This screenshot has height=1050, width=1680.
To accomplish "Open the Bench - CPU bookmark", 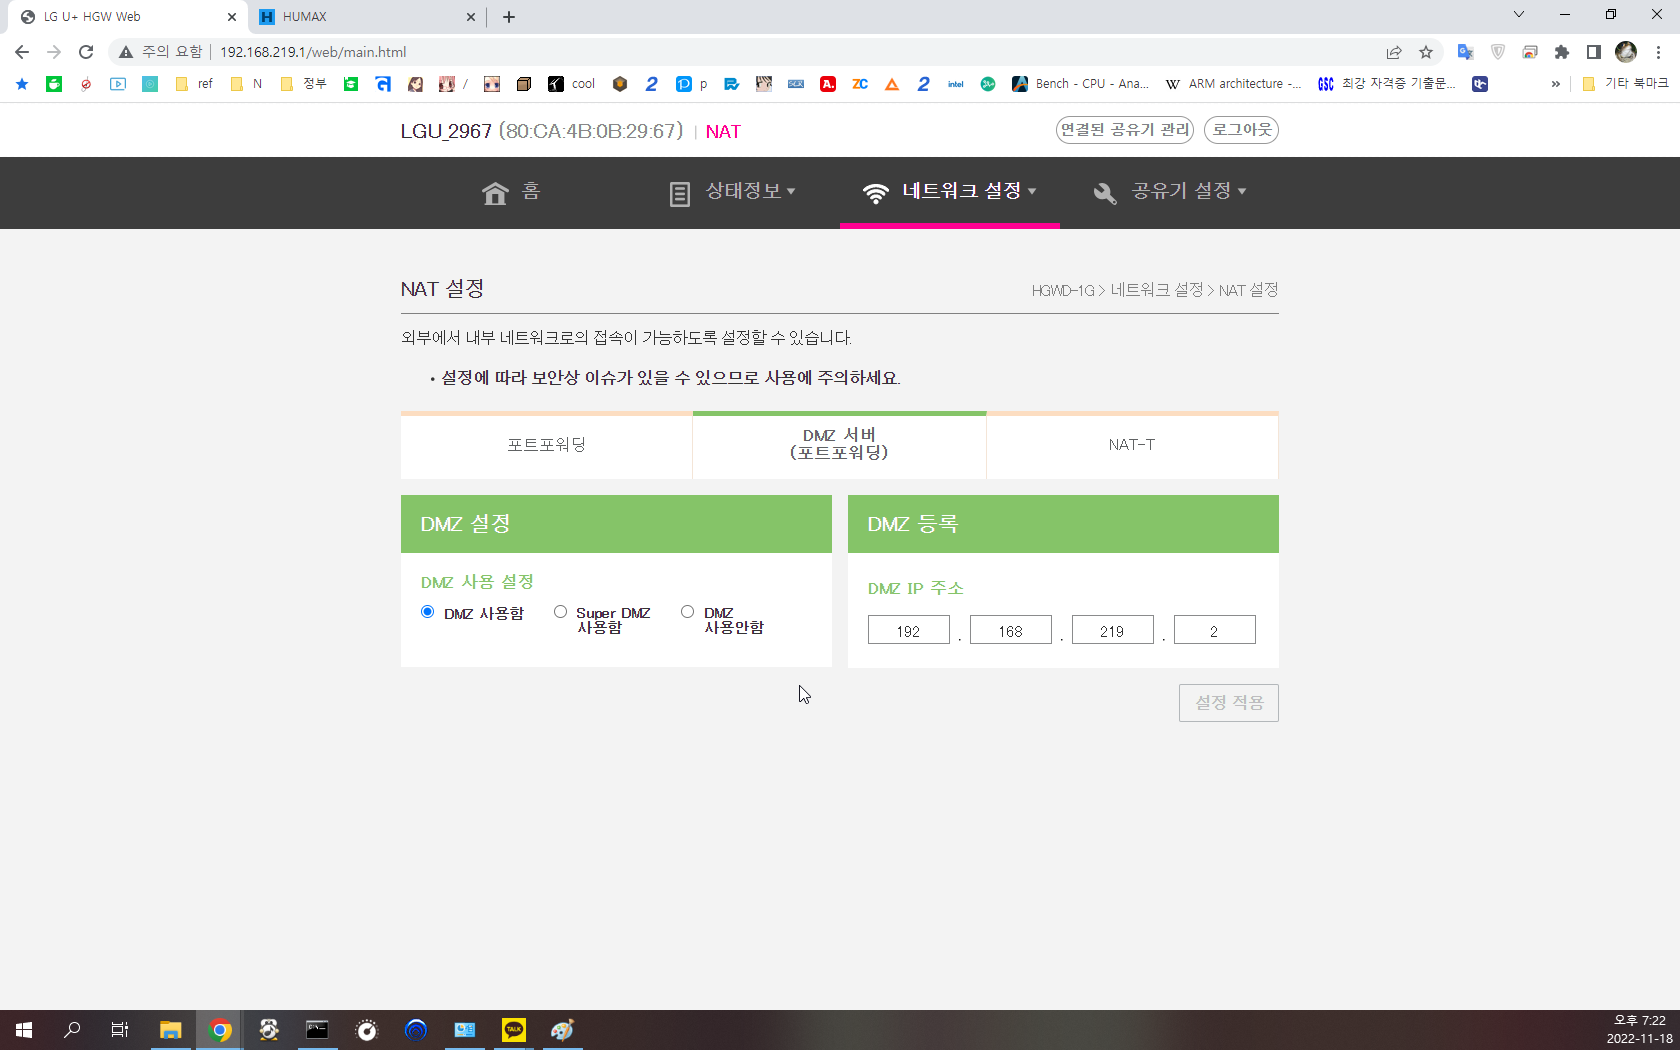I will tap(1080, 84).
